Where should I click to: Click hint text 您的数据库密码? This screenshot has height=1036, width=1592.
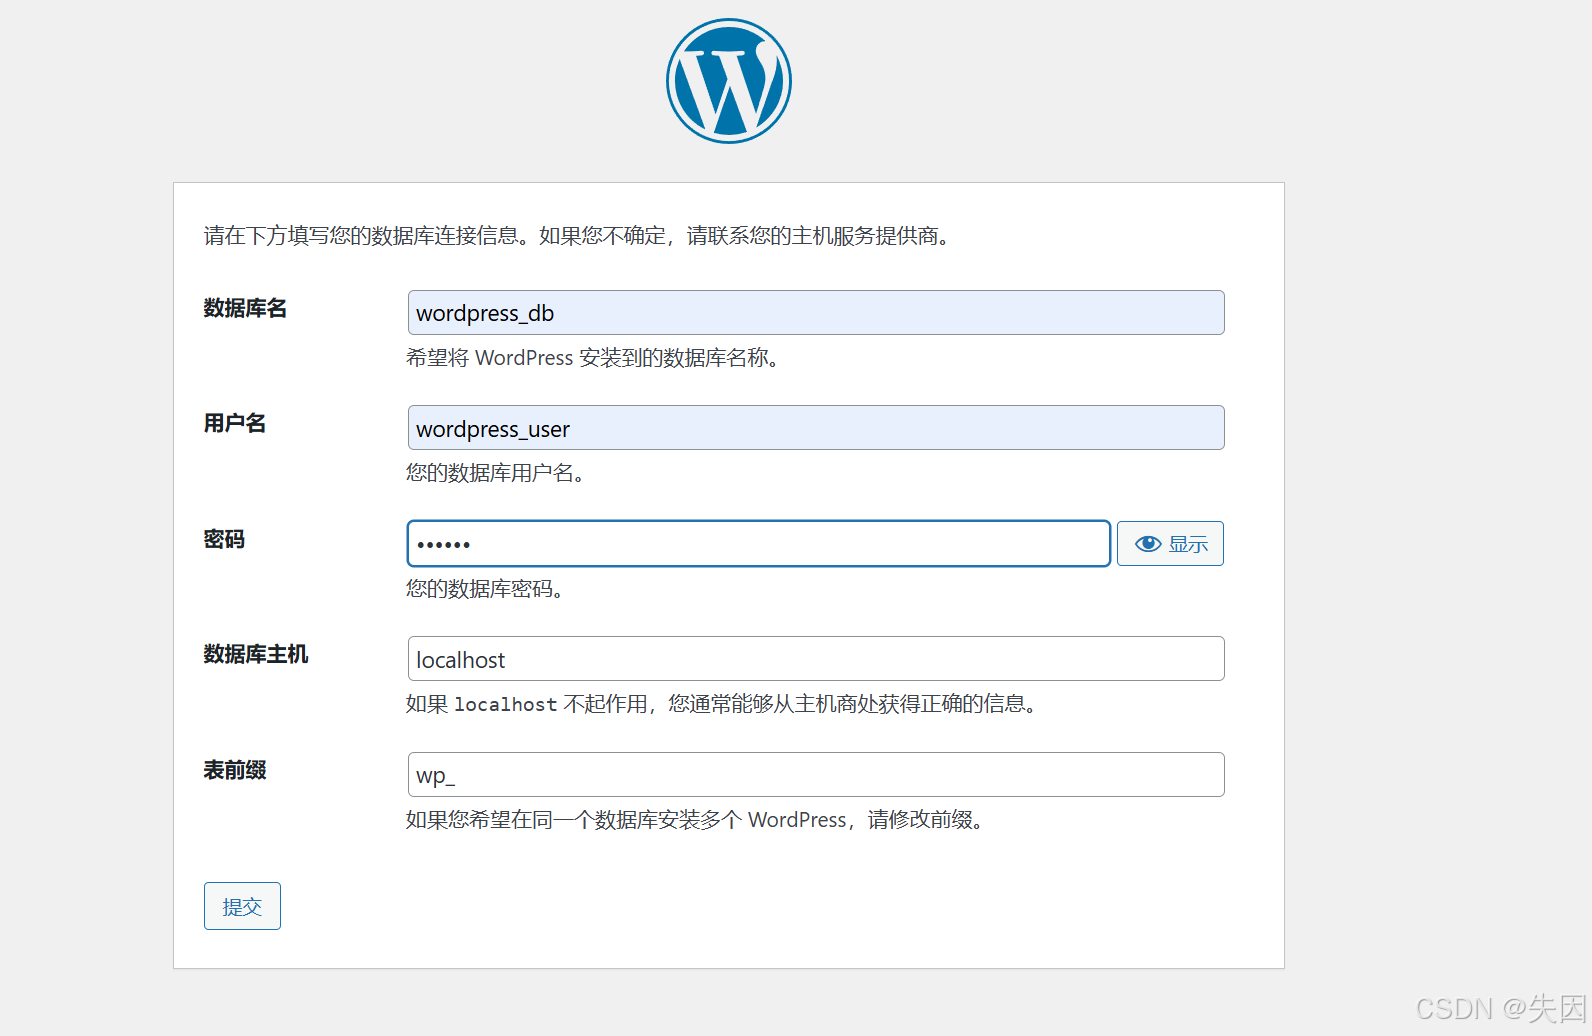pos(485,589)
